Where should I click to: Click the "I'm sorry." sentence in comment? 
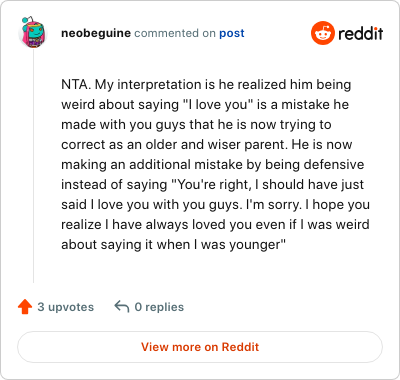(x=274, y=205)
